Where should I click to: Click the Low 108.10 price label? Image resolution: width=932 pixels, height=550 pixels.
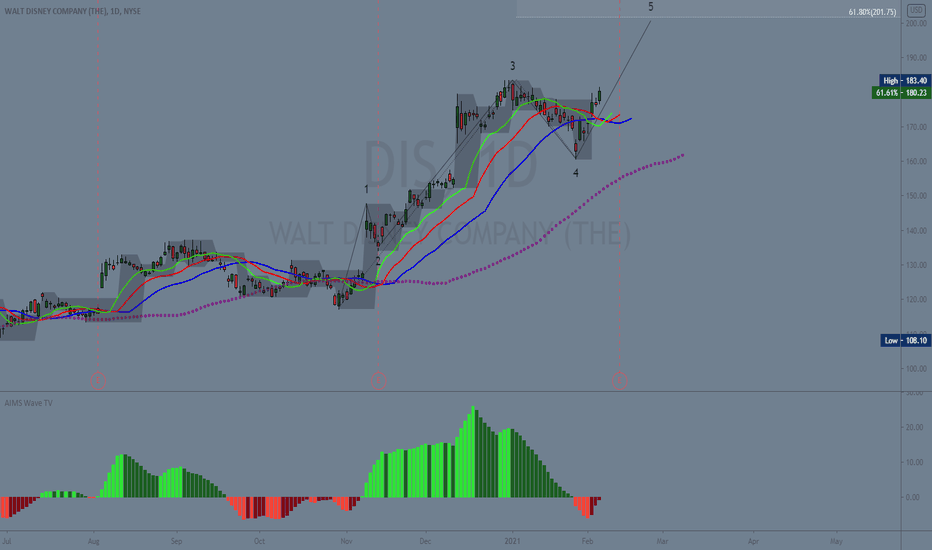pyautogui.click(x=905, y=340)
